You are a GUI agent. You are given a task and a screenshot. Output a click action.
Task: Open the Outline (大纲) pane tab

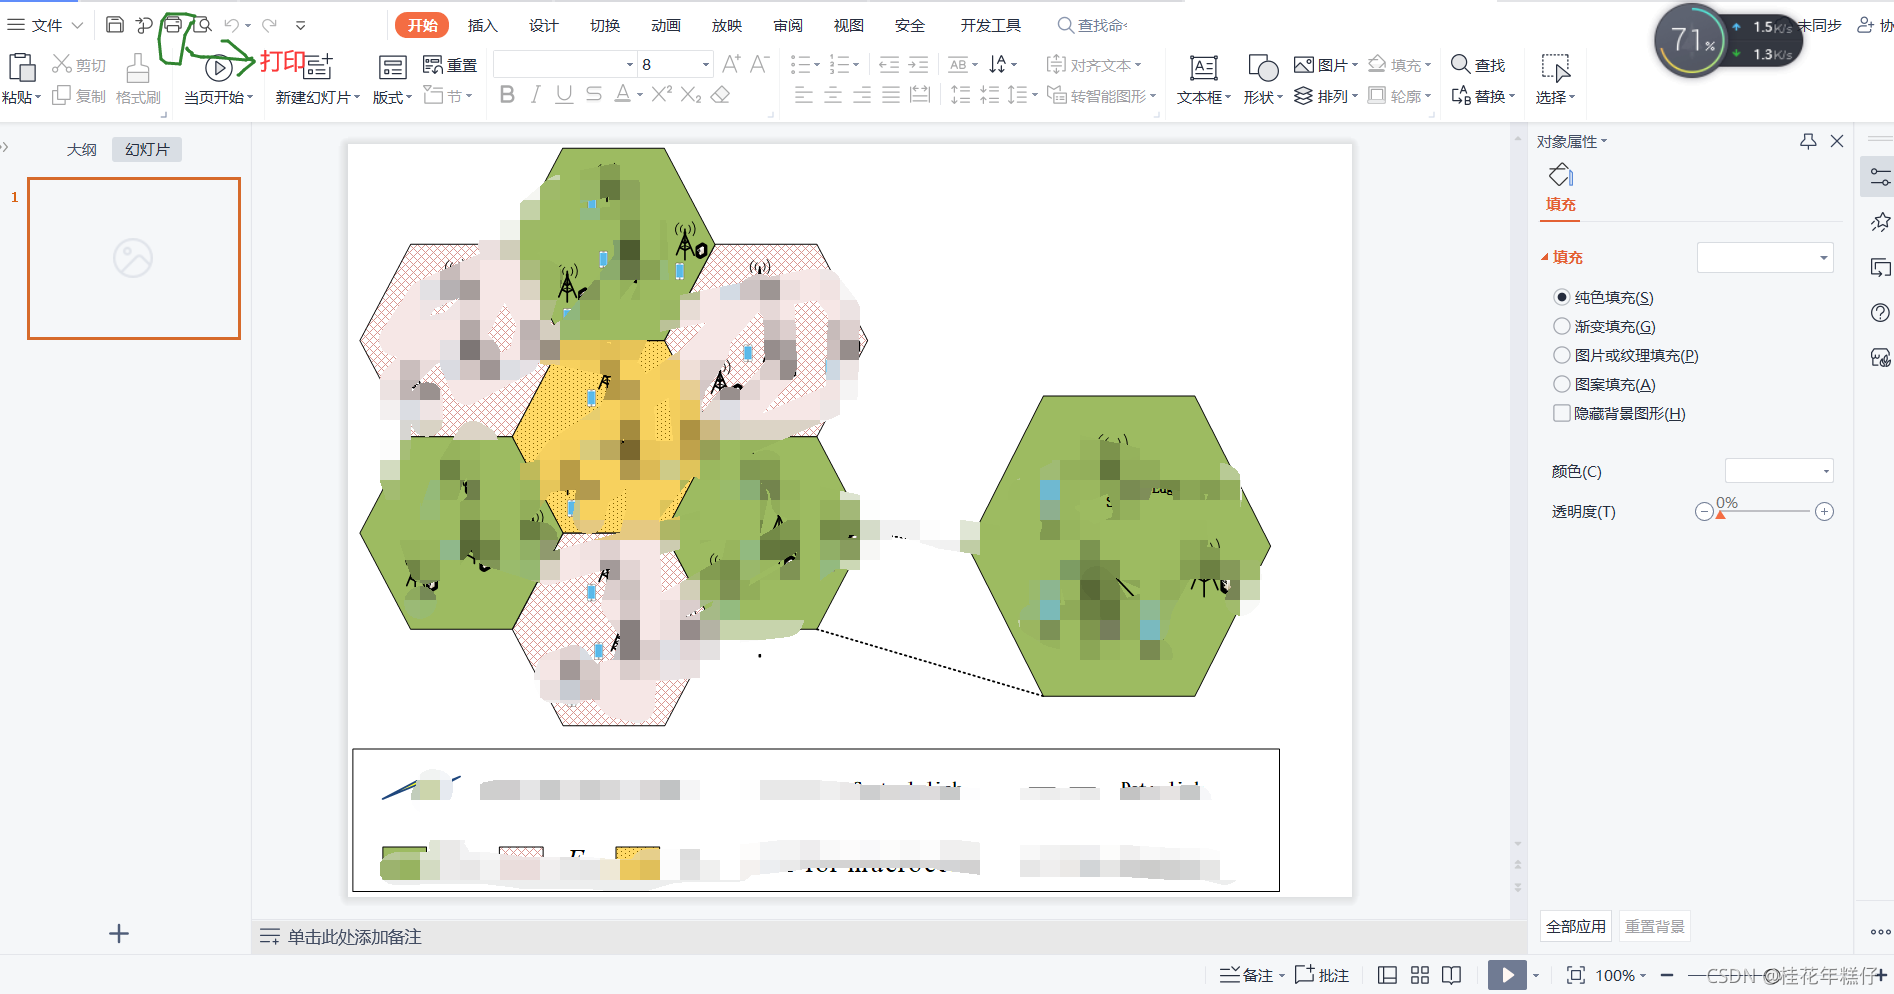pos(82,149)
